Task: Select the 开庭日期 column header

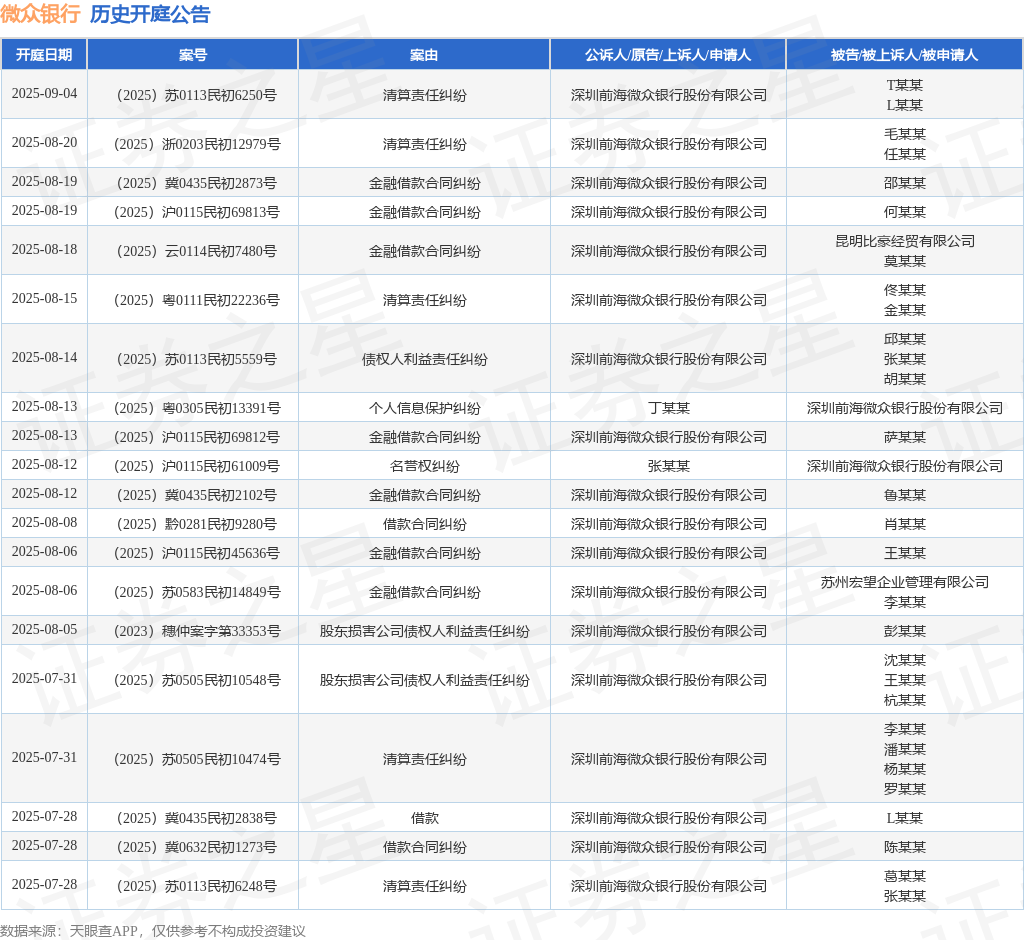Action: [44, 55]
